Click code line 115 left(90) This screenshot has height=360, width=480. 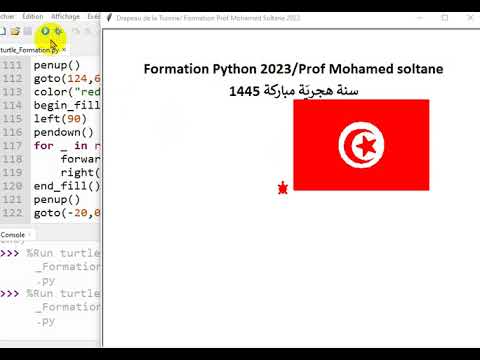60,119
